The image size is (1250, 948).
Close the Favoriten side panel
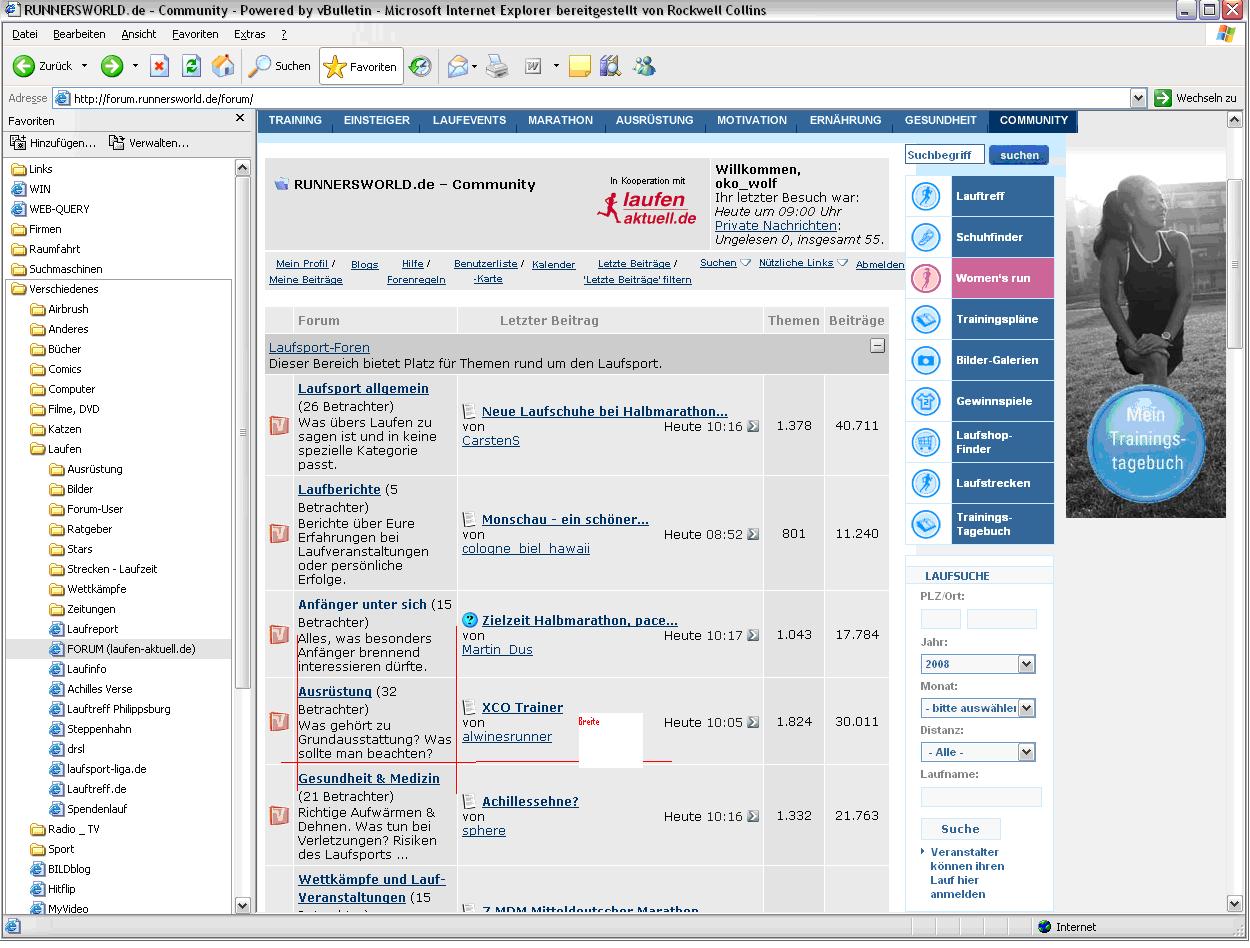tap(240, 119)
